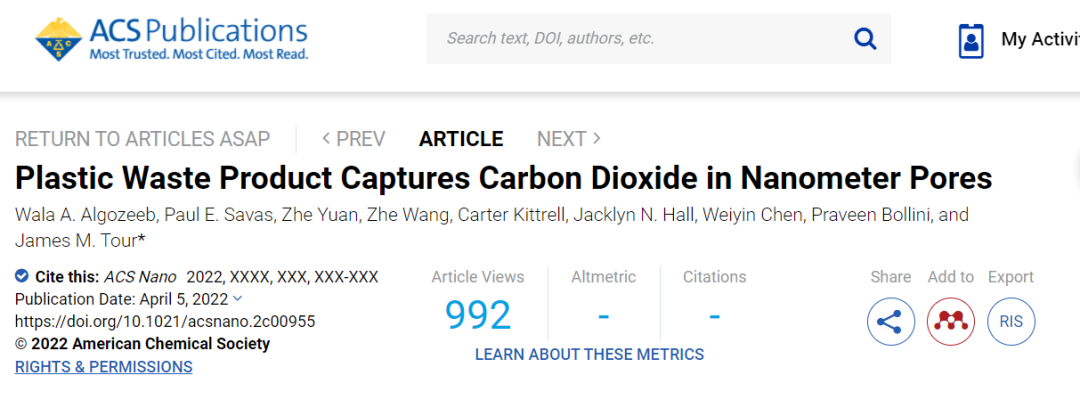Go to the NEXT article

pyautogui.click(x=568, y=139)
